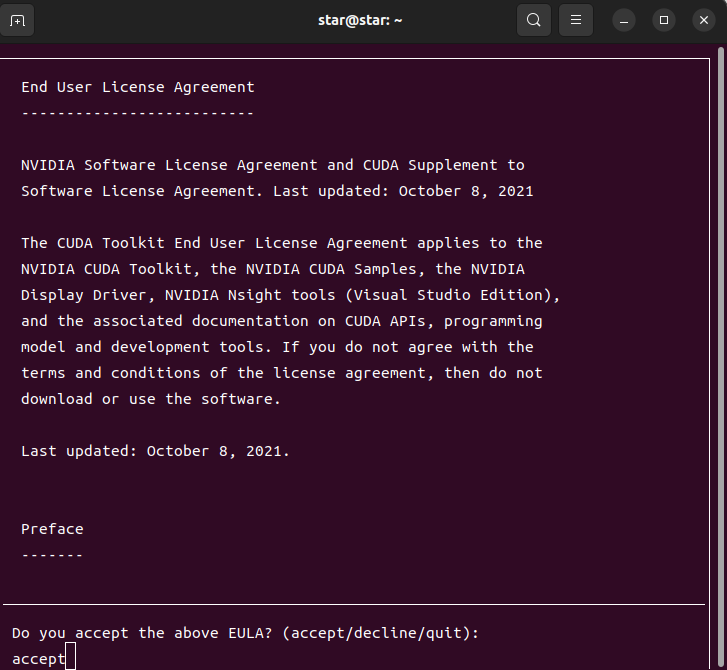Image resolution: width=727 pixels, height=670 pixels.
Task: Maximize the terminal window
Action: click(664, 20)
